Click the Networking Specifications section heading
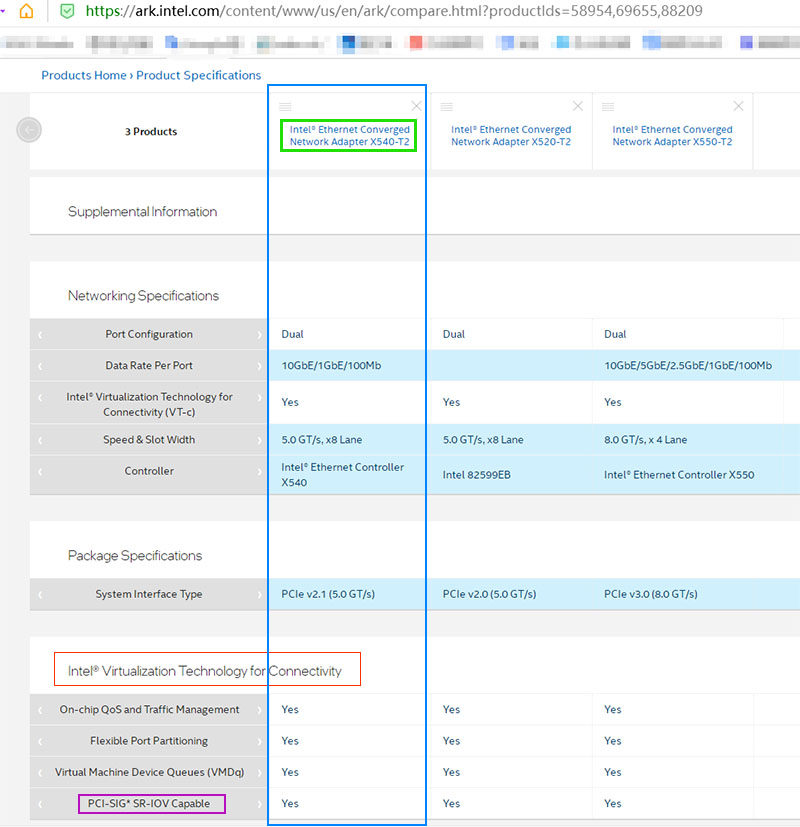The image size is (800, 827). coord(143,296)
